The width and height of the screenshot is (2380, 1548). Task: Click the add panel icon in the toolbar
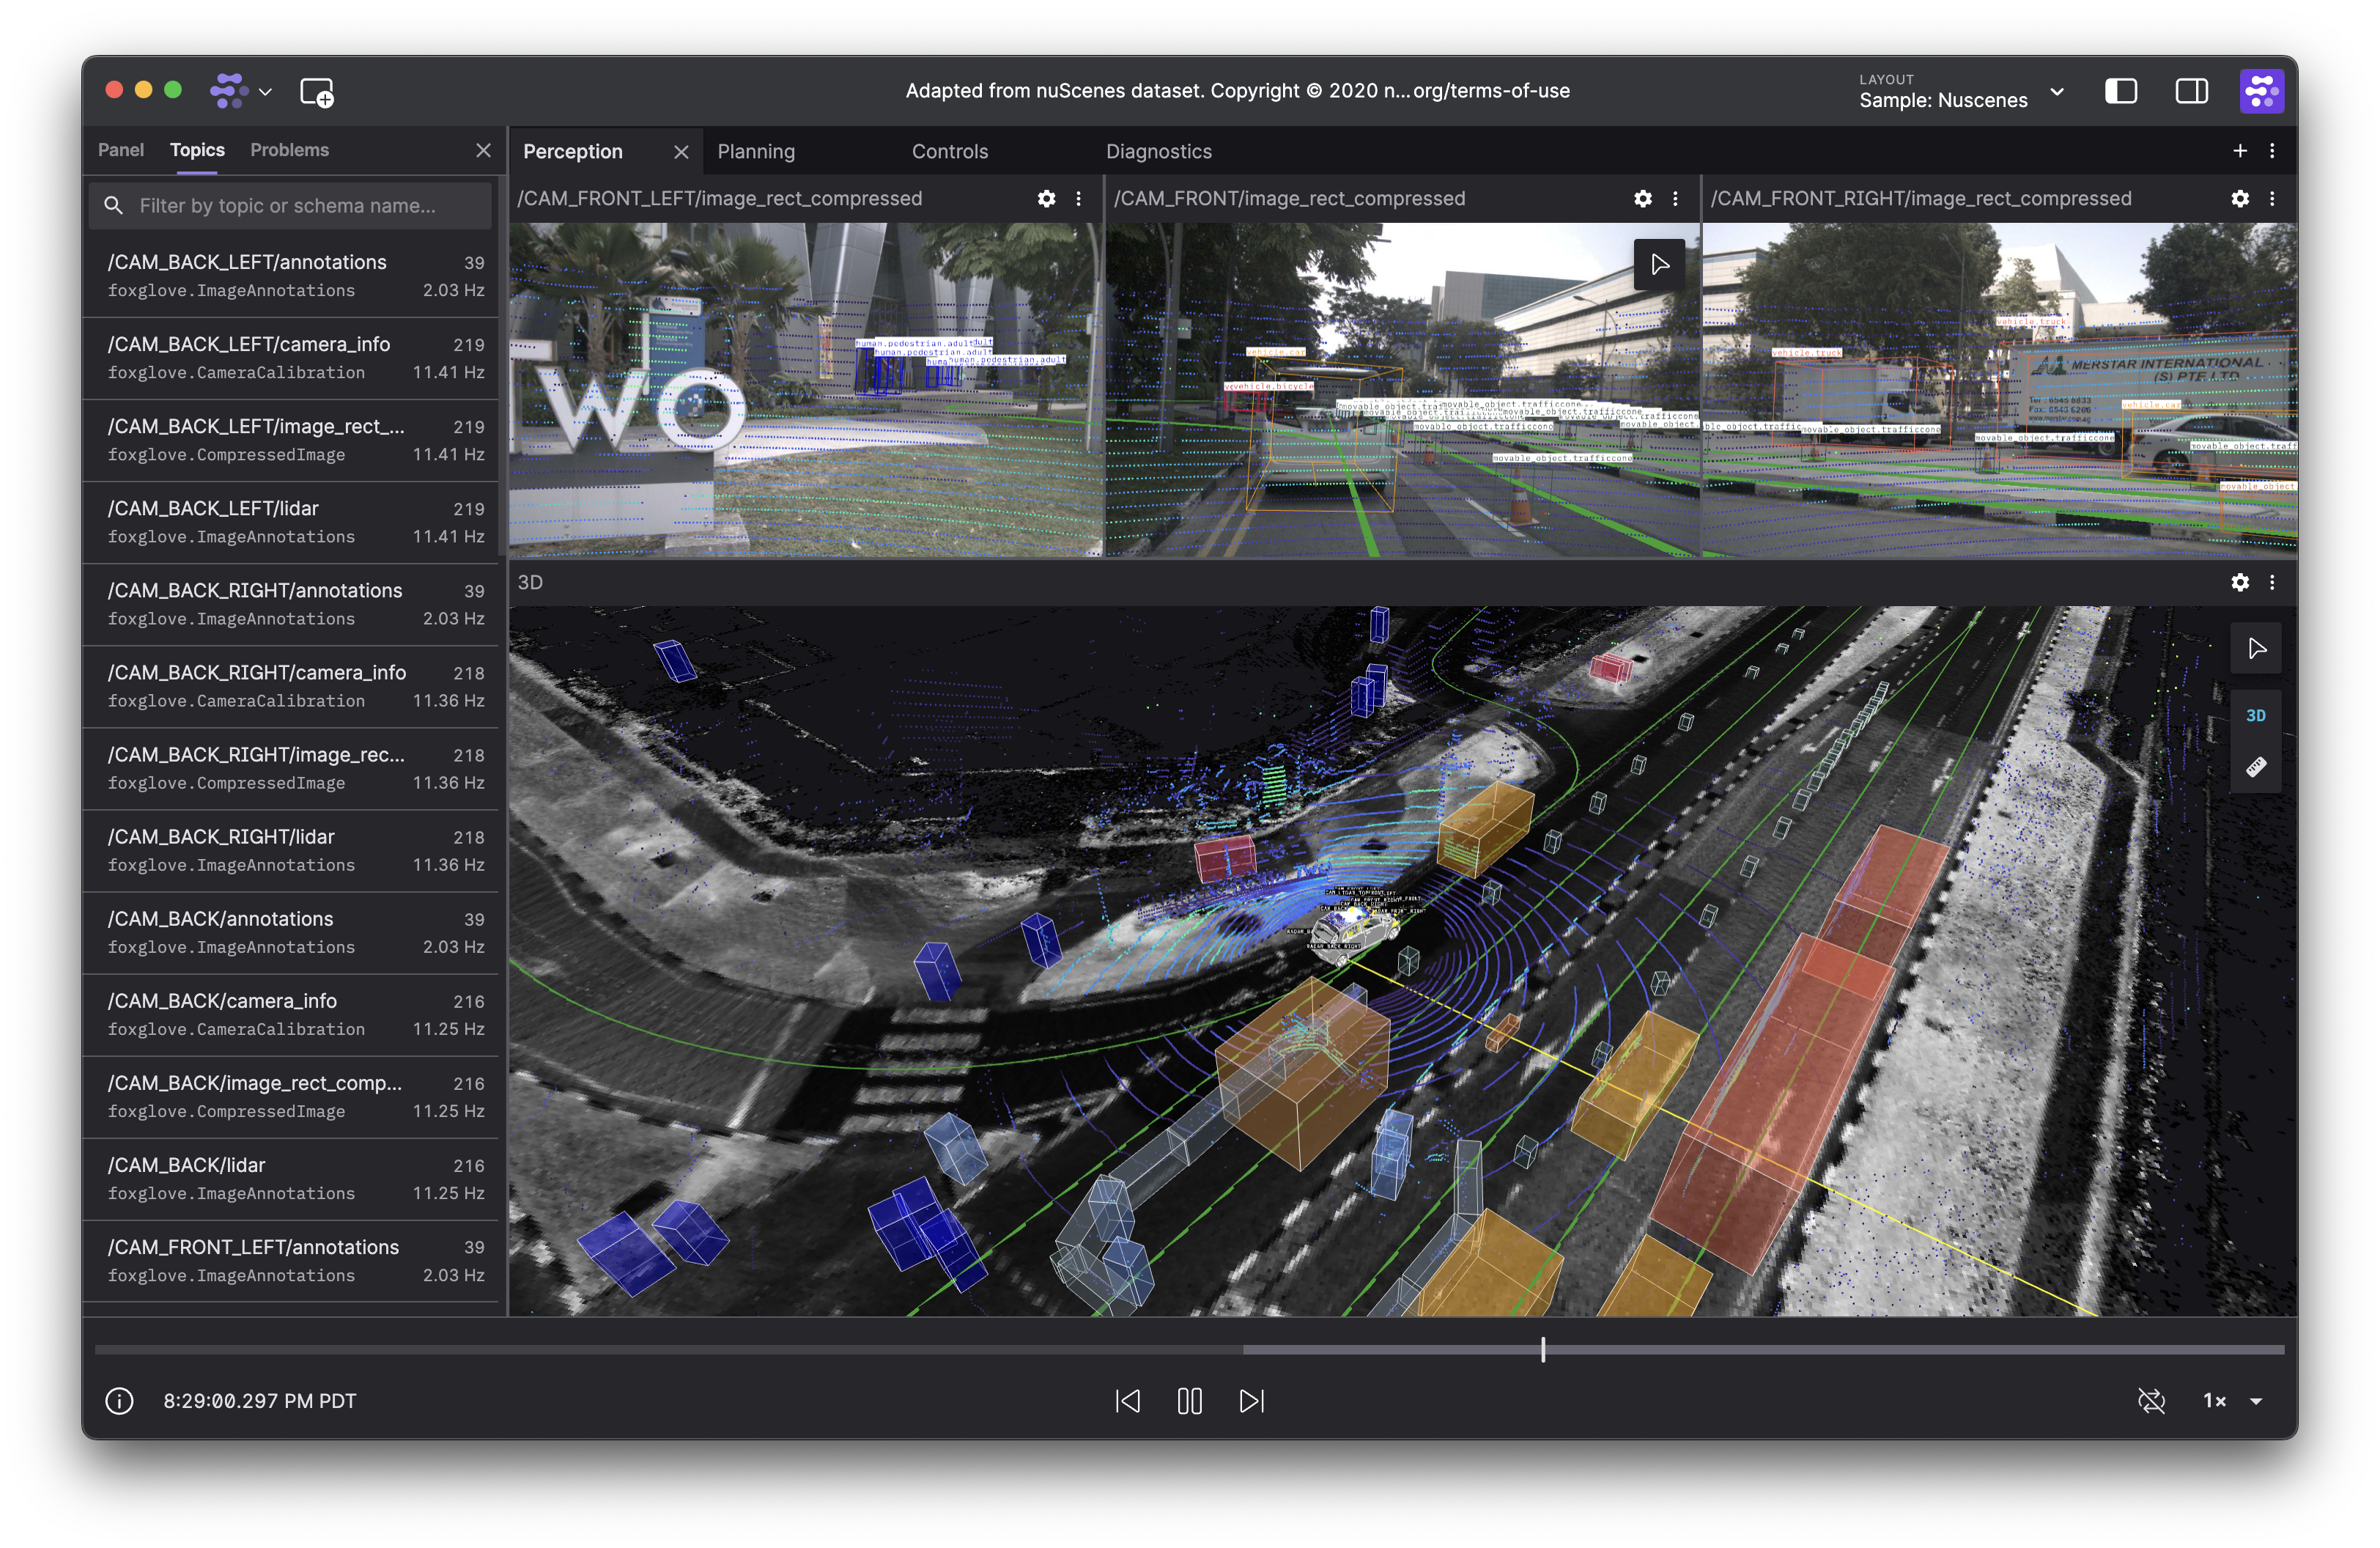click(317, 92)
